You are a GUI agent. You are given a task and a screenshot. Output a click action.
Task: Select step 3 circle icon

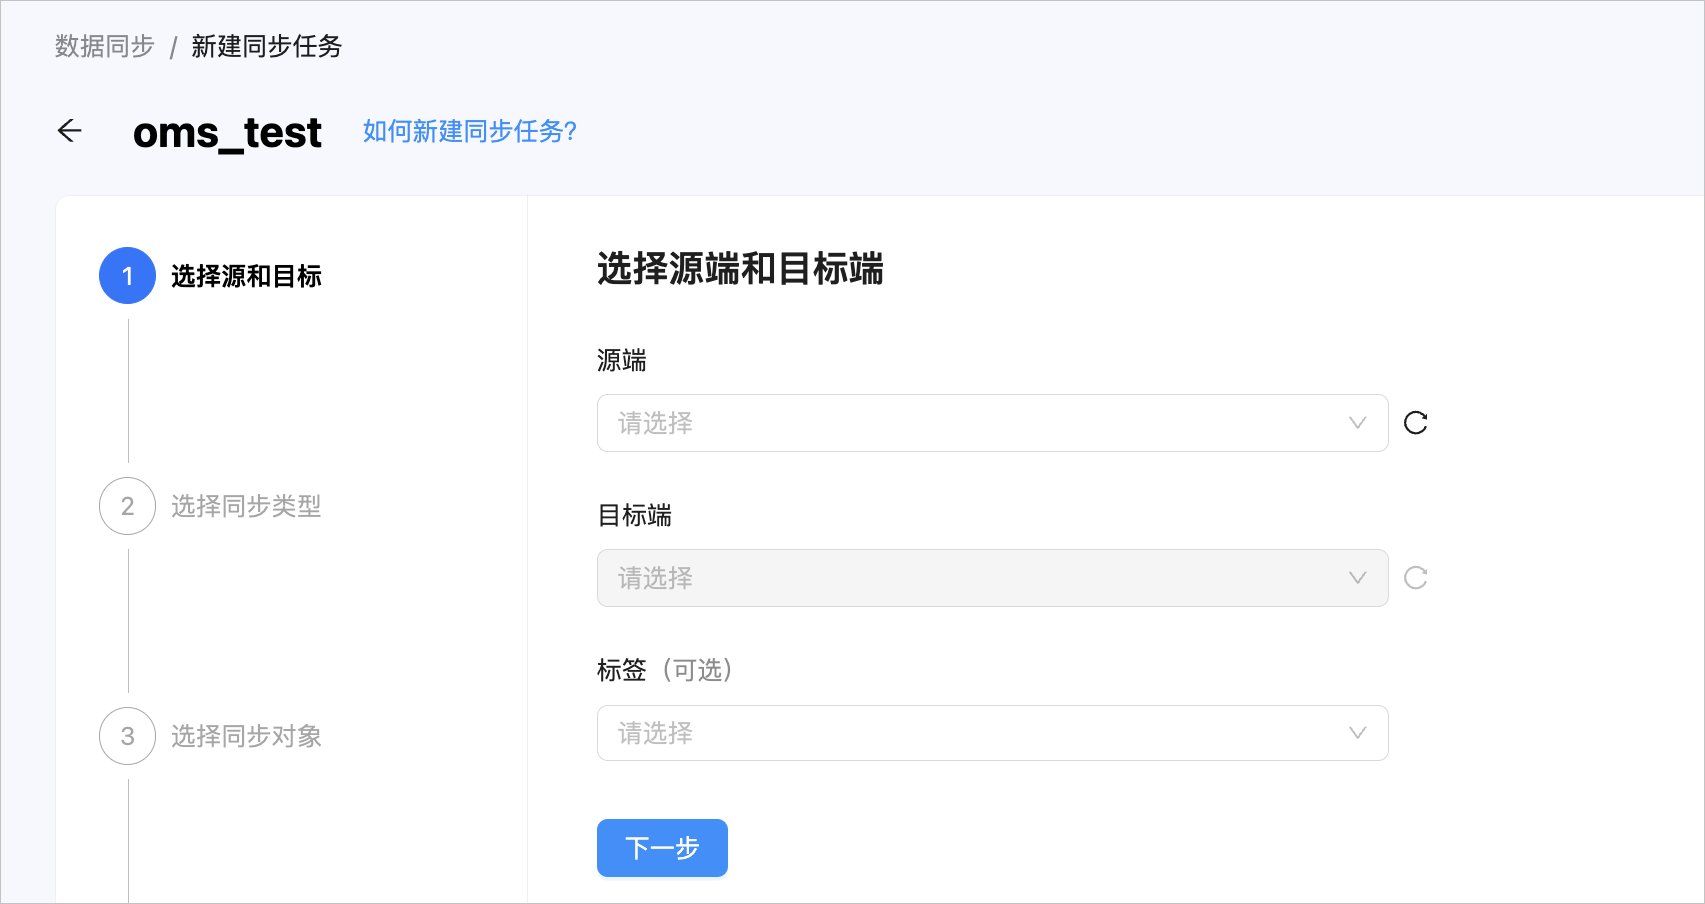pyautogui.click(x=127, y=736)
